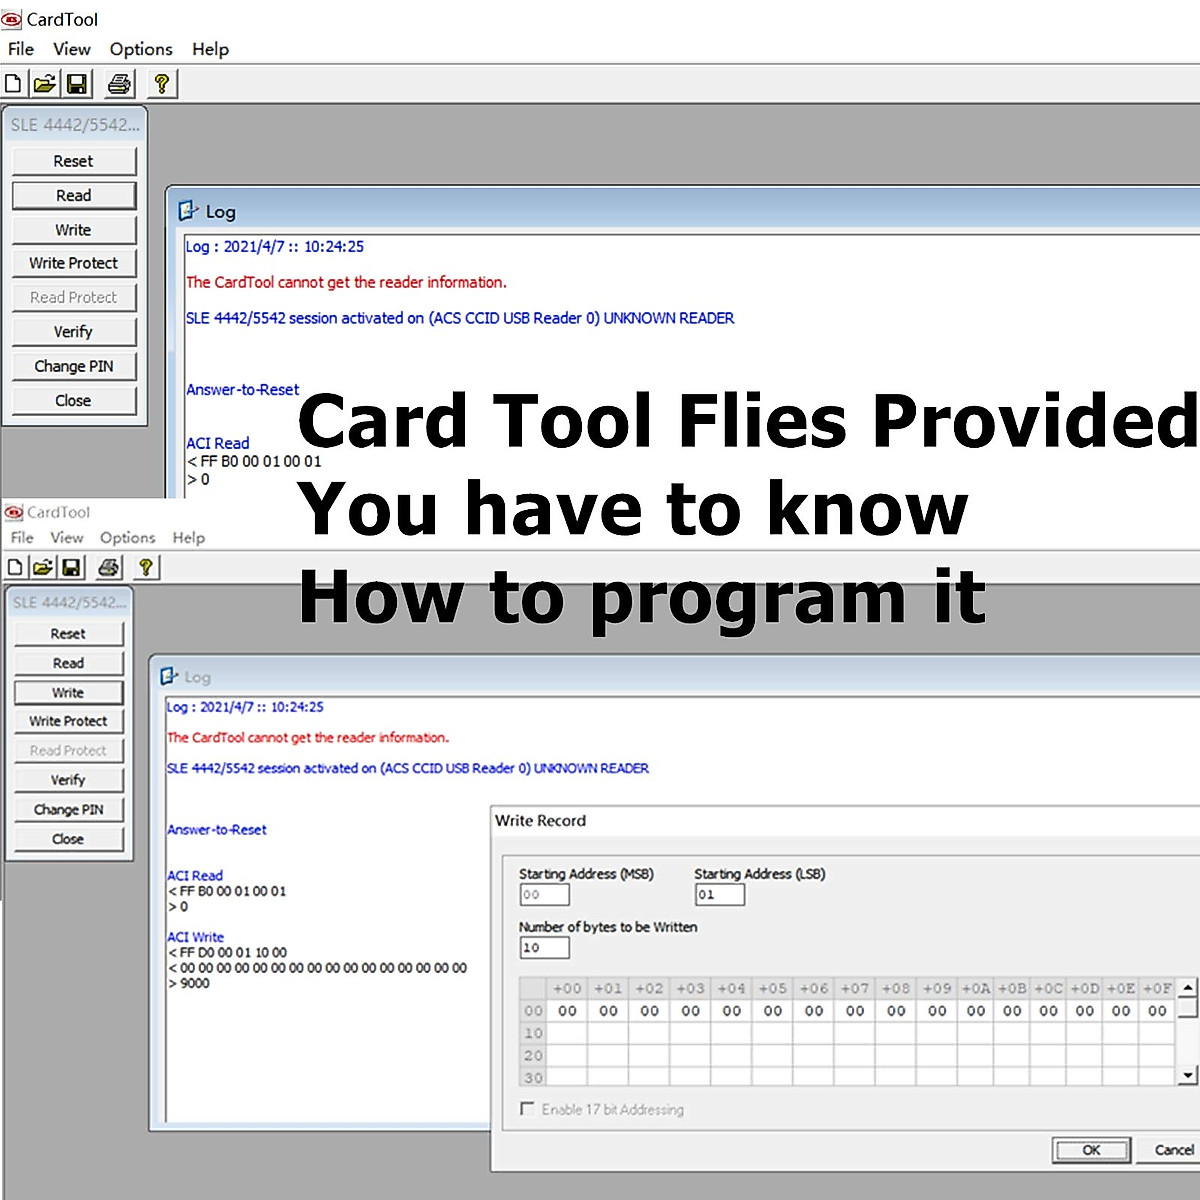
Task: Open the Options menu in top menu bar
Action: coord(141,49)
